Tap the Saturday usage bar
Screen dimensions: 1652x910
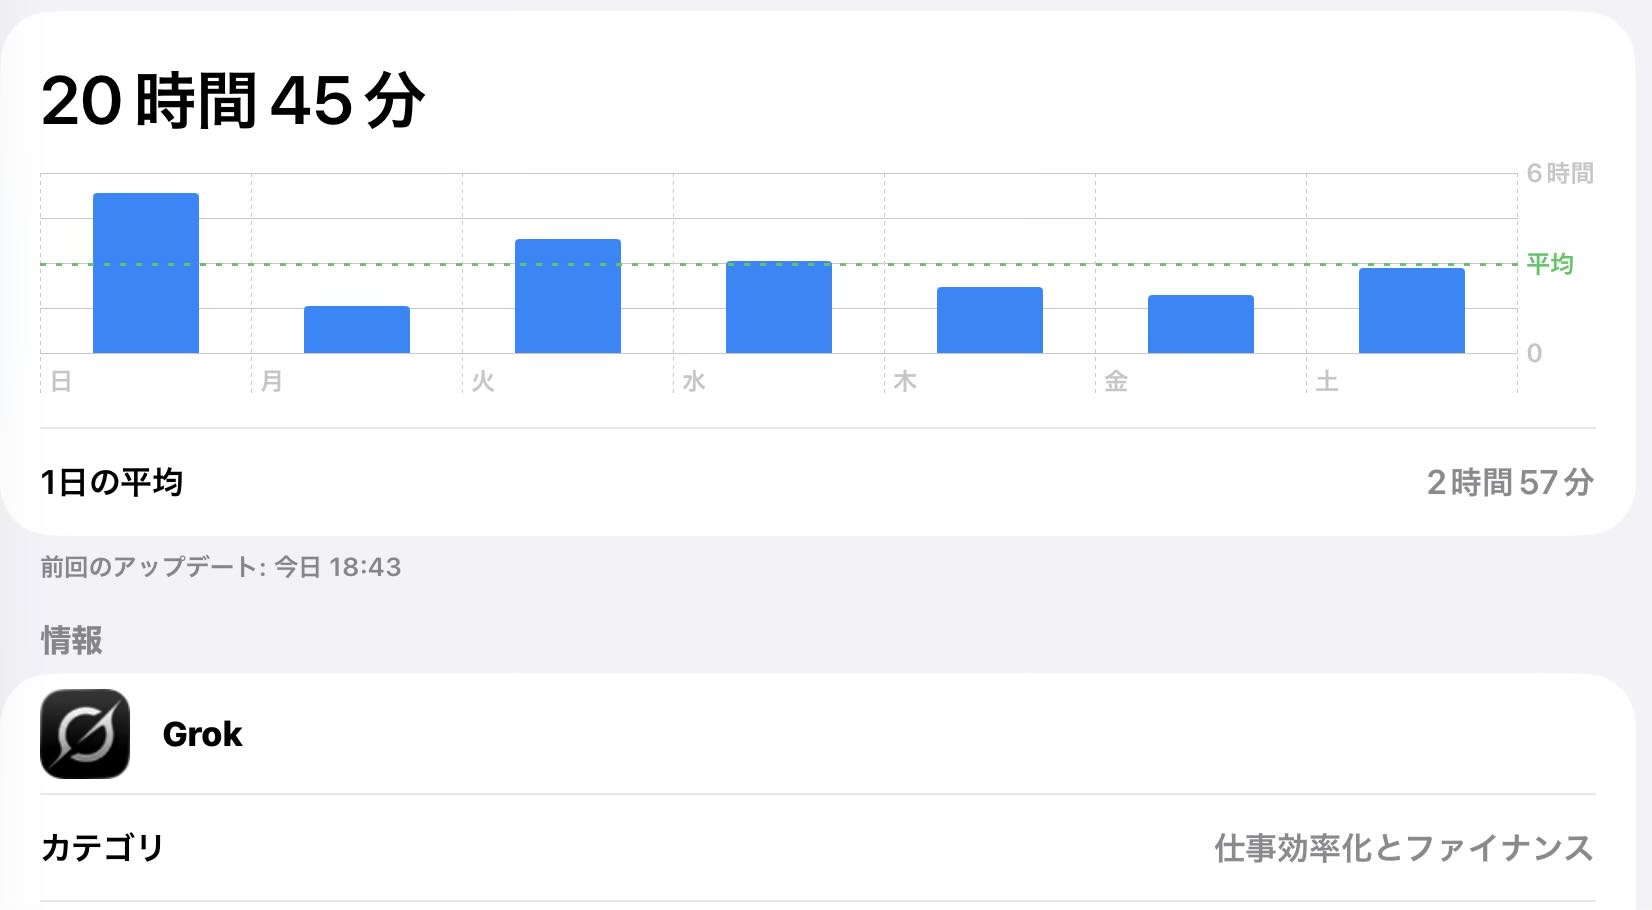tap(1412, 310)
